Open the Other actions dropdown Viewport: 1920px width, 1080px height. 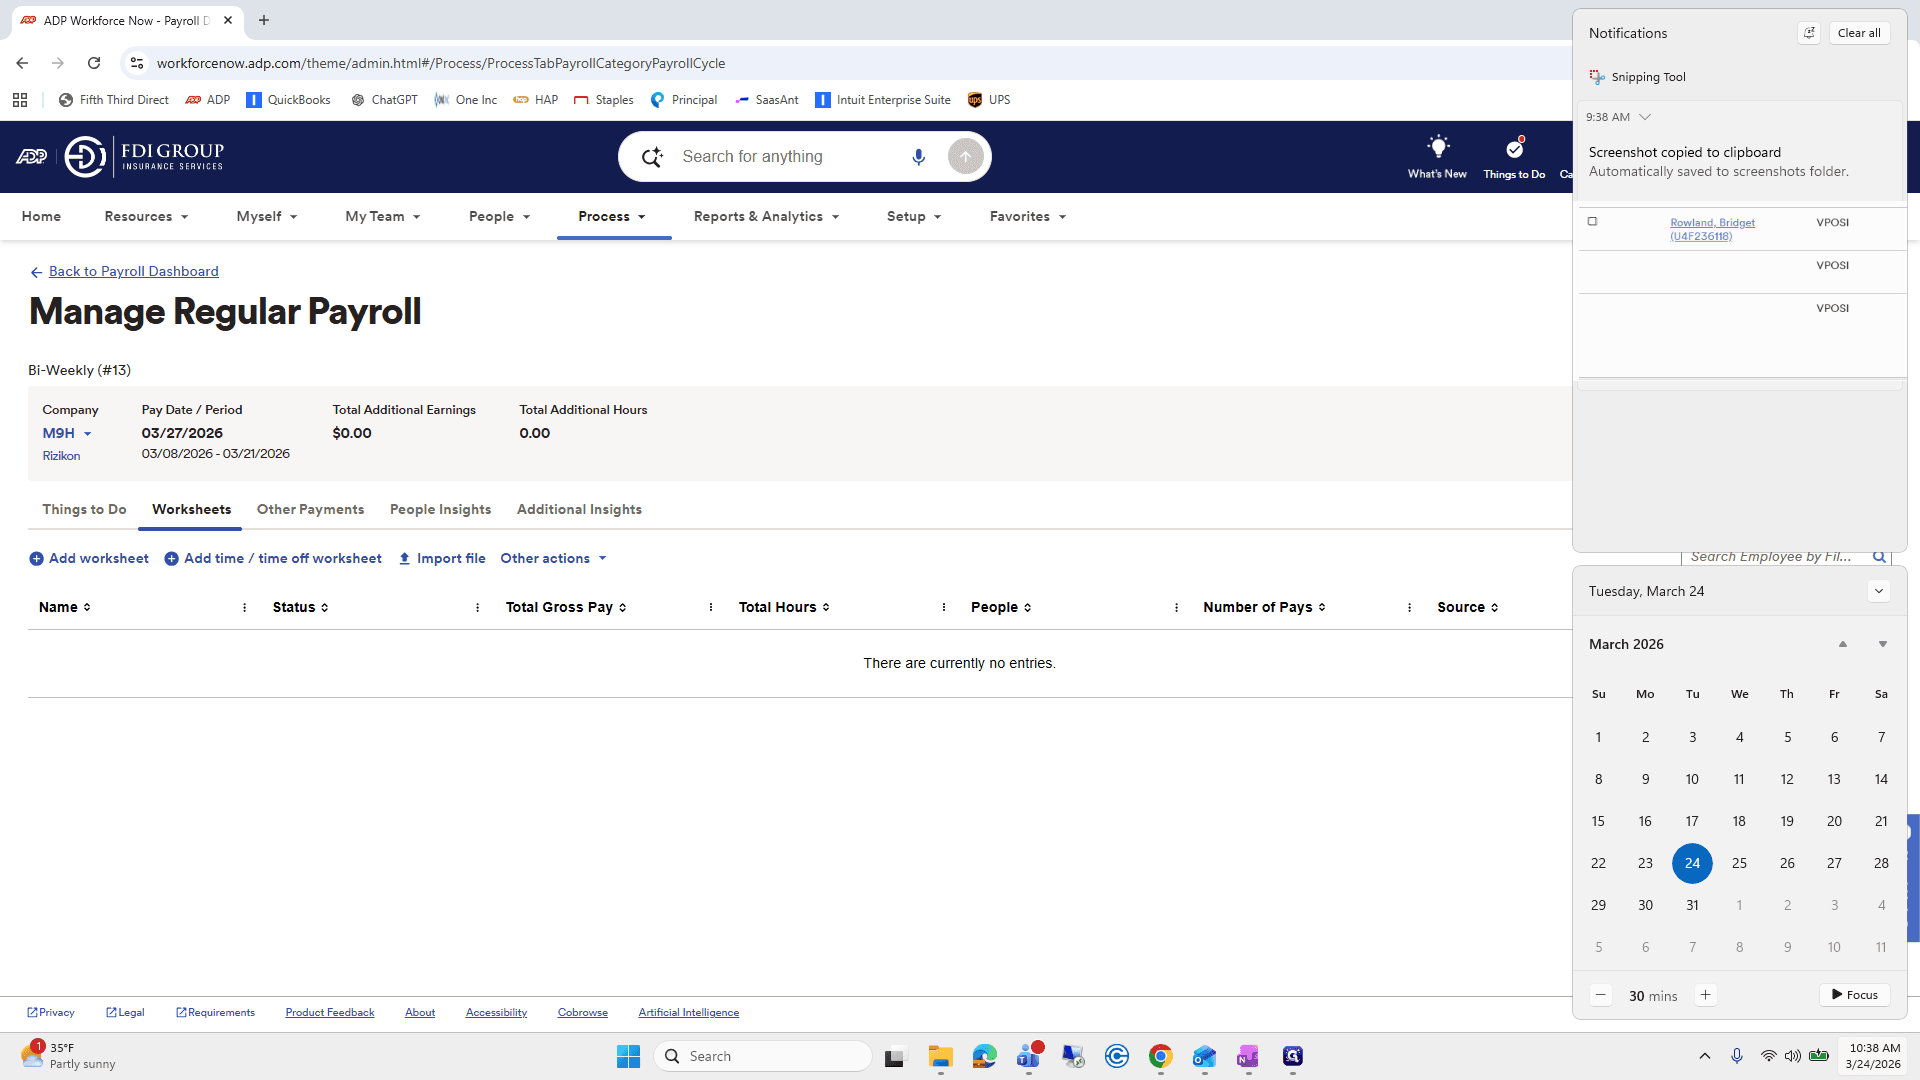pos(554,559)
